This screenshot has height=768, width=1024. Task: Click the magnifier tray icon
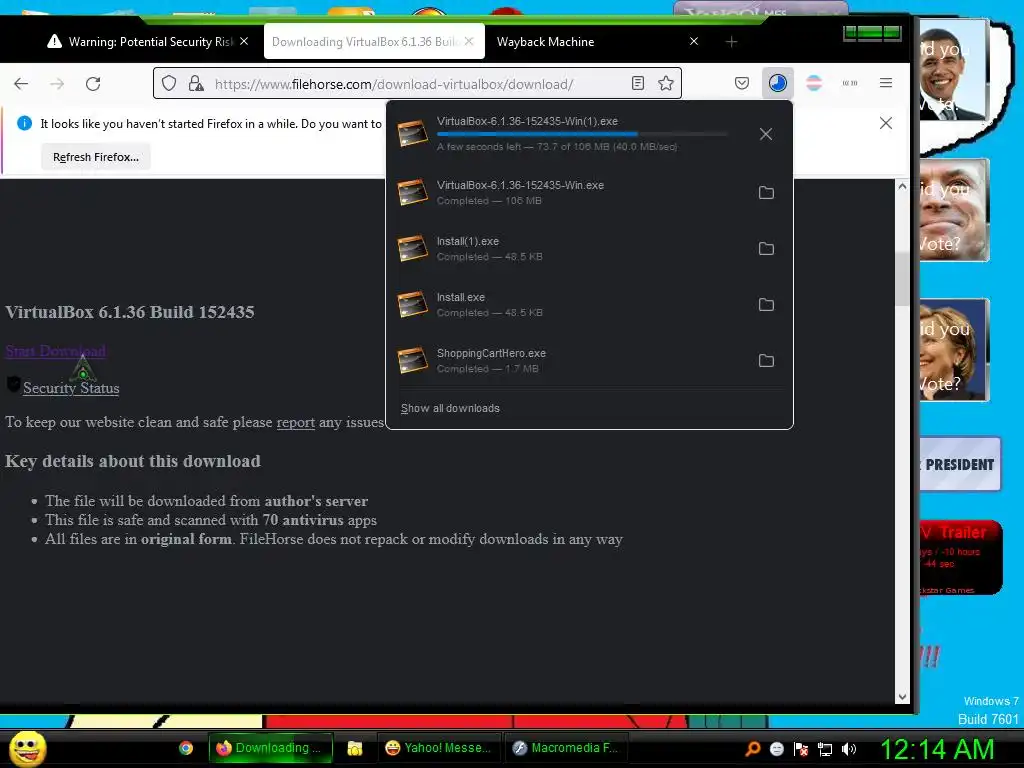click(x=753, y=749)
